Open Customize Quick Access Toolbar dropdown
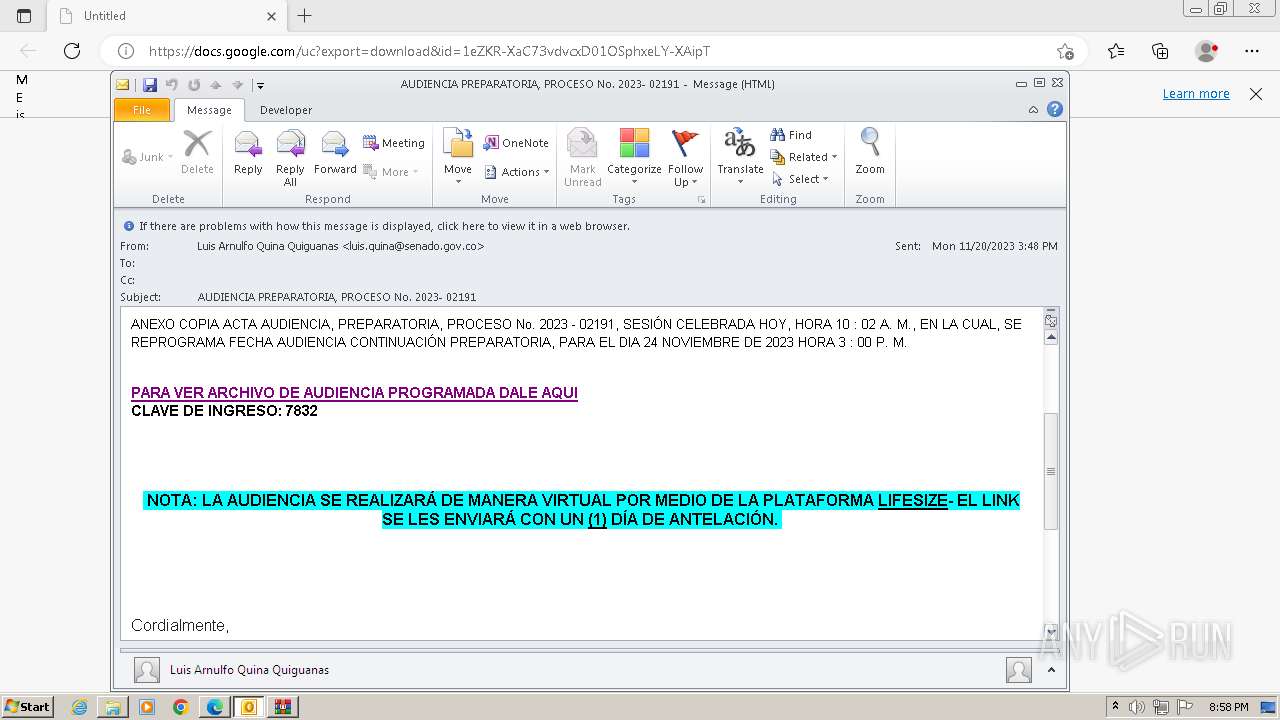 click(x=259, y=85)
